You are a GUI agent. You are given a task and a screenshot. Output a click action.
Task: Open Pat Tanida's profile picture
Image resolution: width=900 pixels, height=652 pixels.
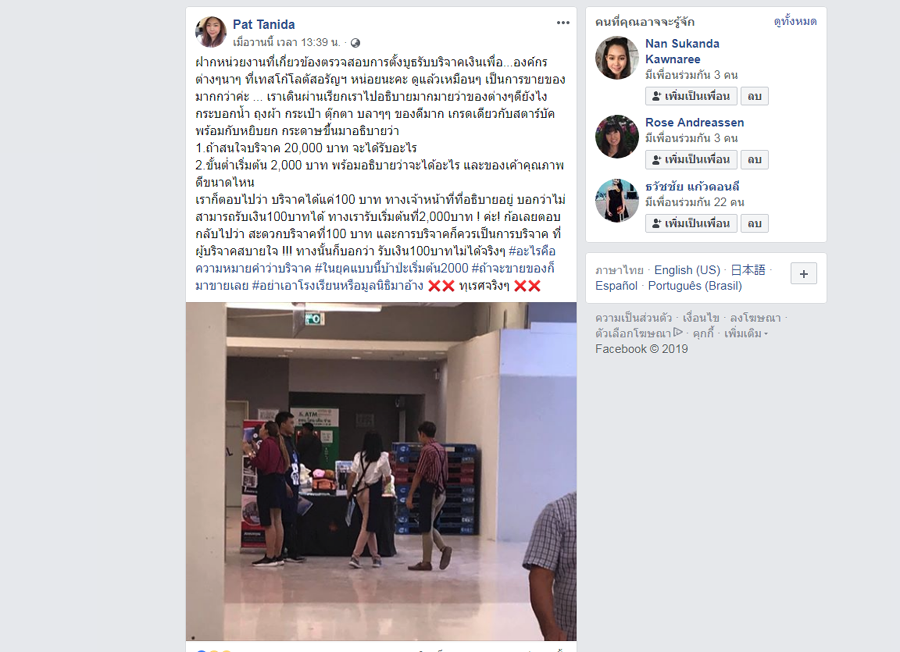click(211, 32)
